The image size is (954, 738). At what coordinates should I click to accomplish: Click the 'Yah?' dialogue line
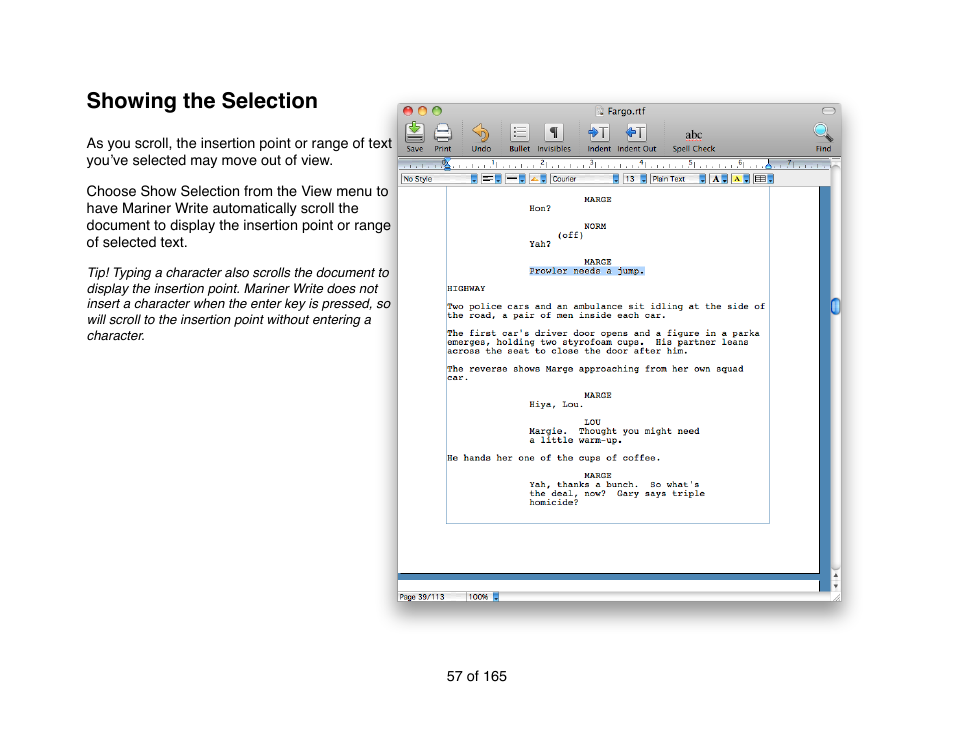click(540, 245)
